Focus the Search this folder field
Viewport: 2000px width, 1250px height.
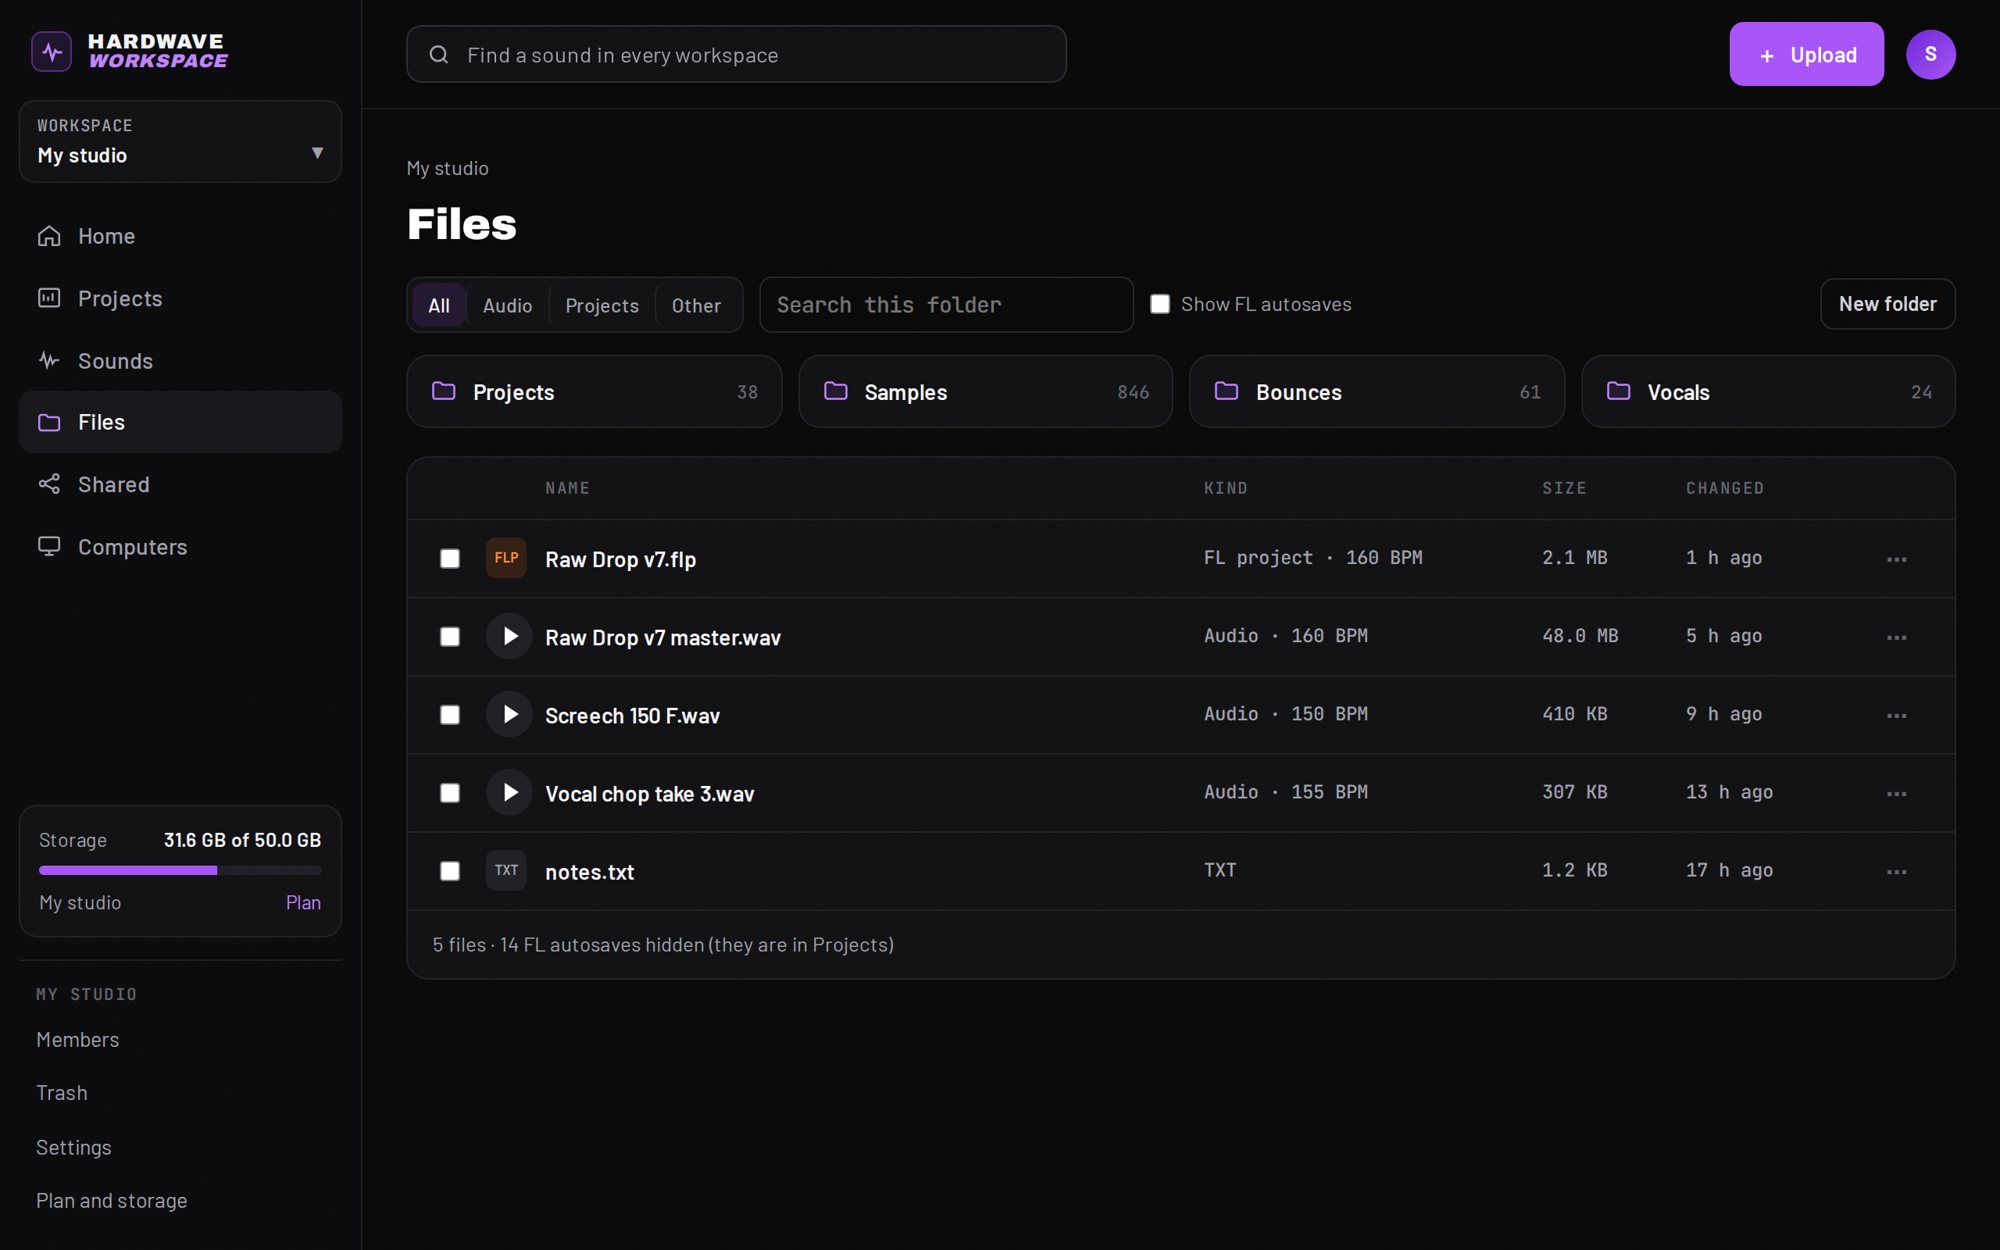pos(946,305)
